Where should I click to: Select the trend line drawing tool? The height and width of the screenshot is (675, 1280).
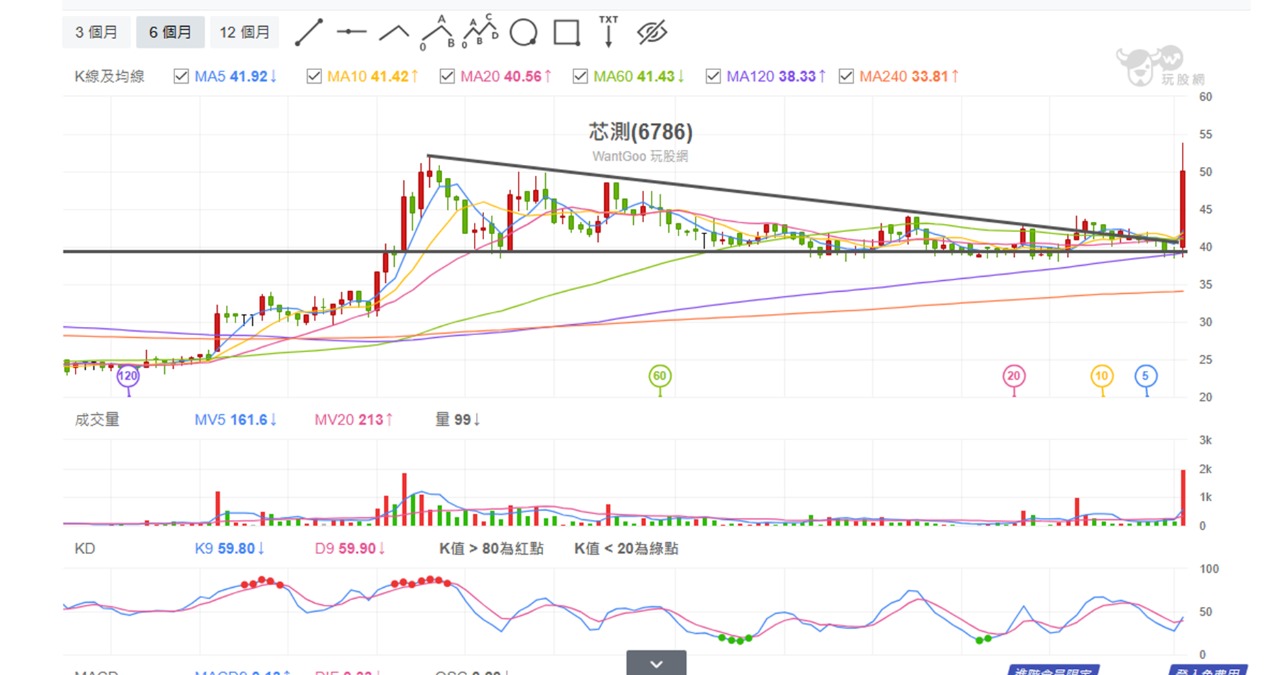(x=309, y=32)
